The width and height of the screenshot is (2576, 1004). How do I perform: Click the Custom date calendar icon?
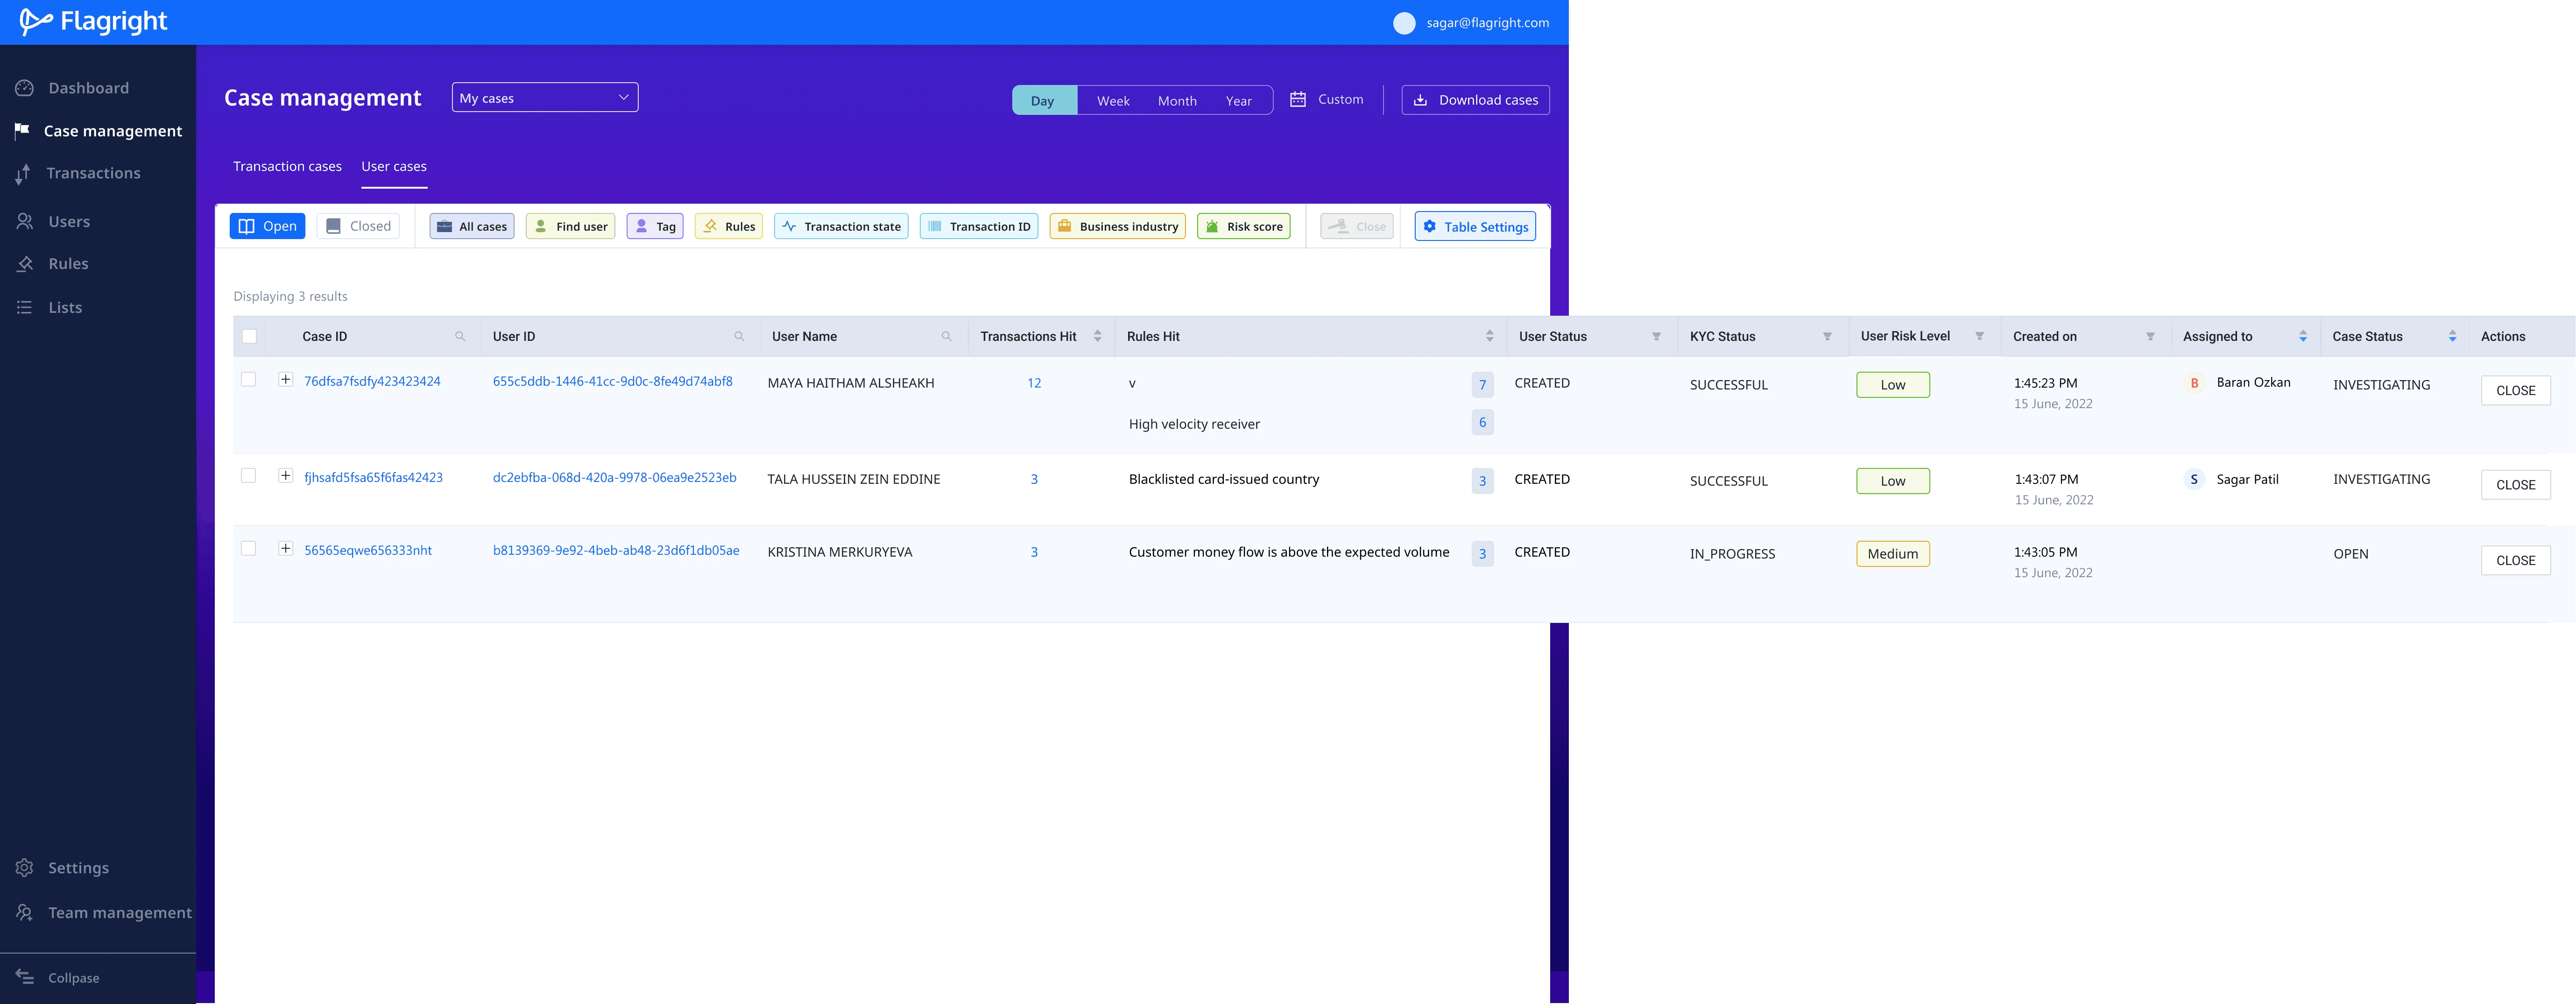[1298, 99]
